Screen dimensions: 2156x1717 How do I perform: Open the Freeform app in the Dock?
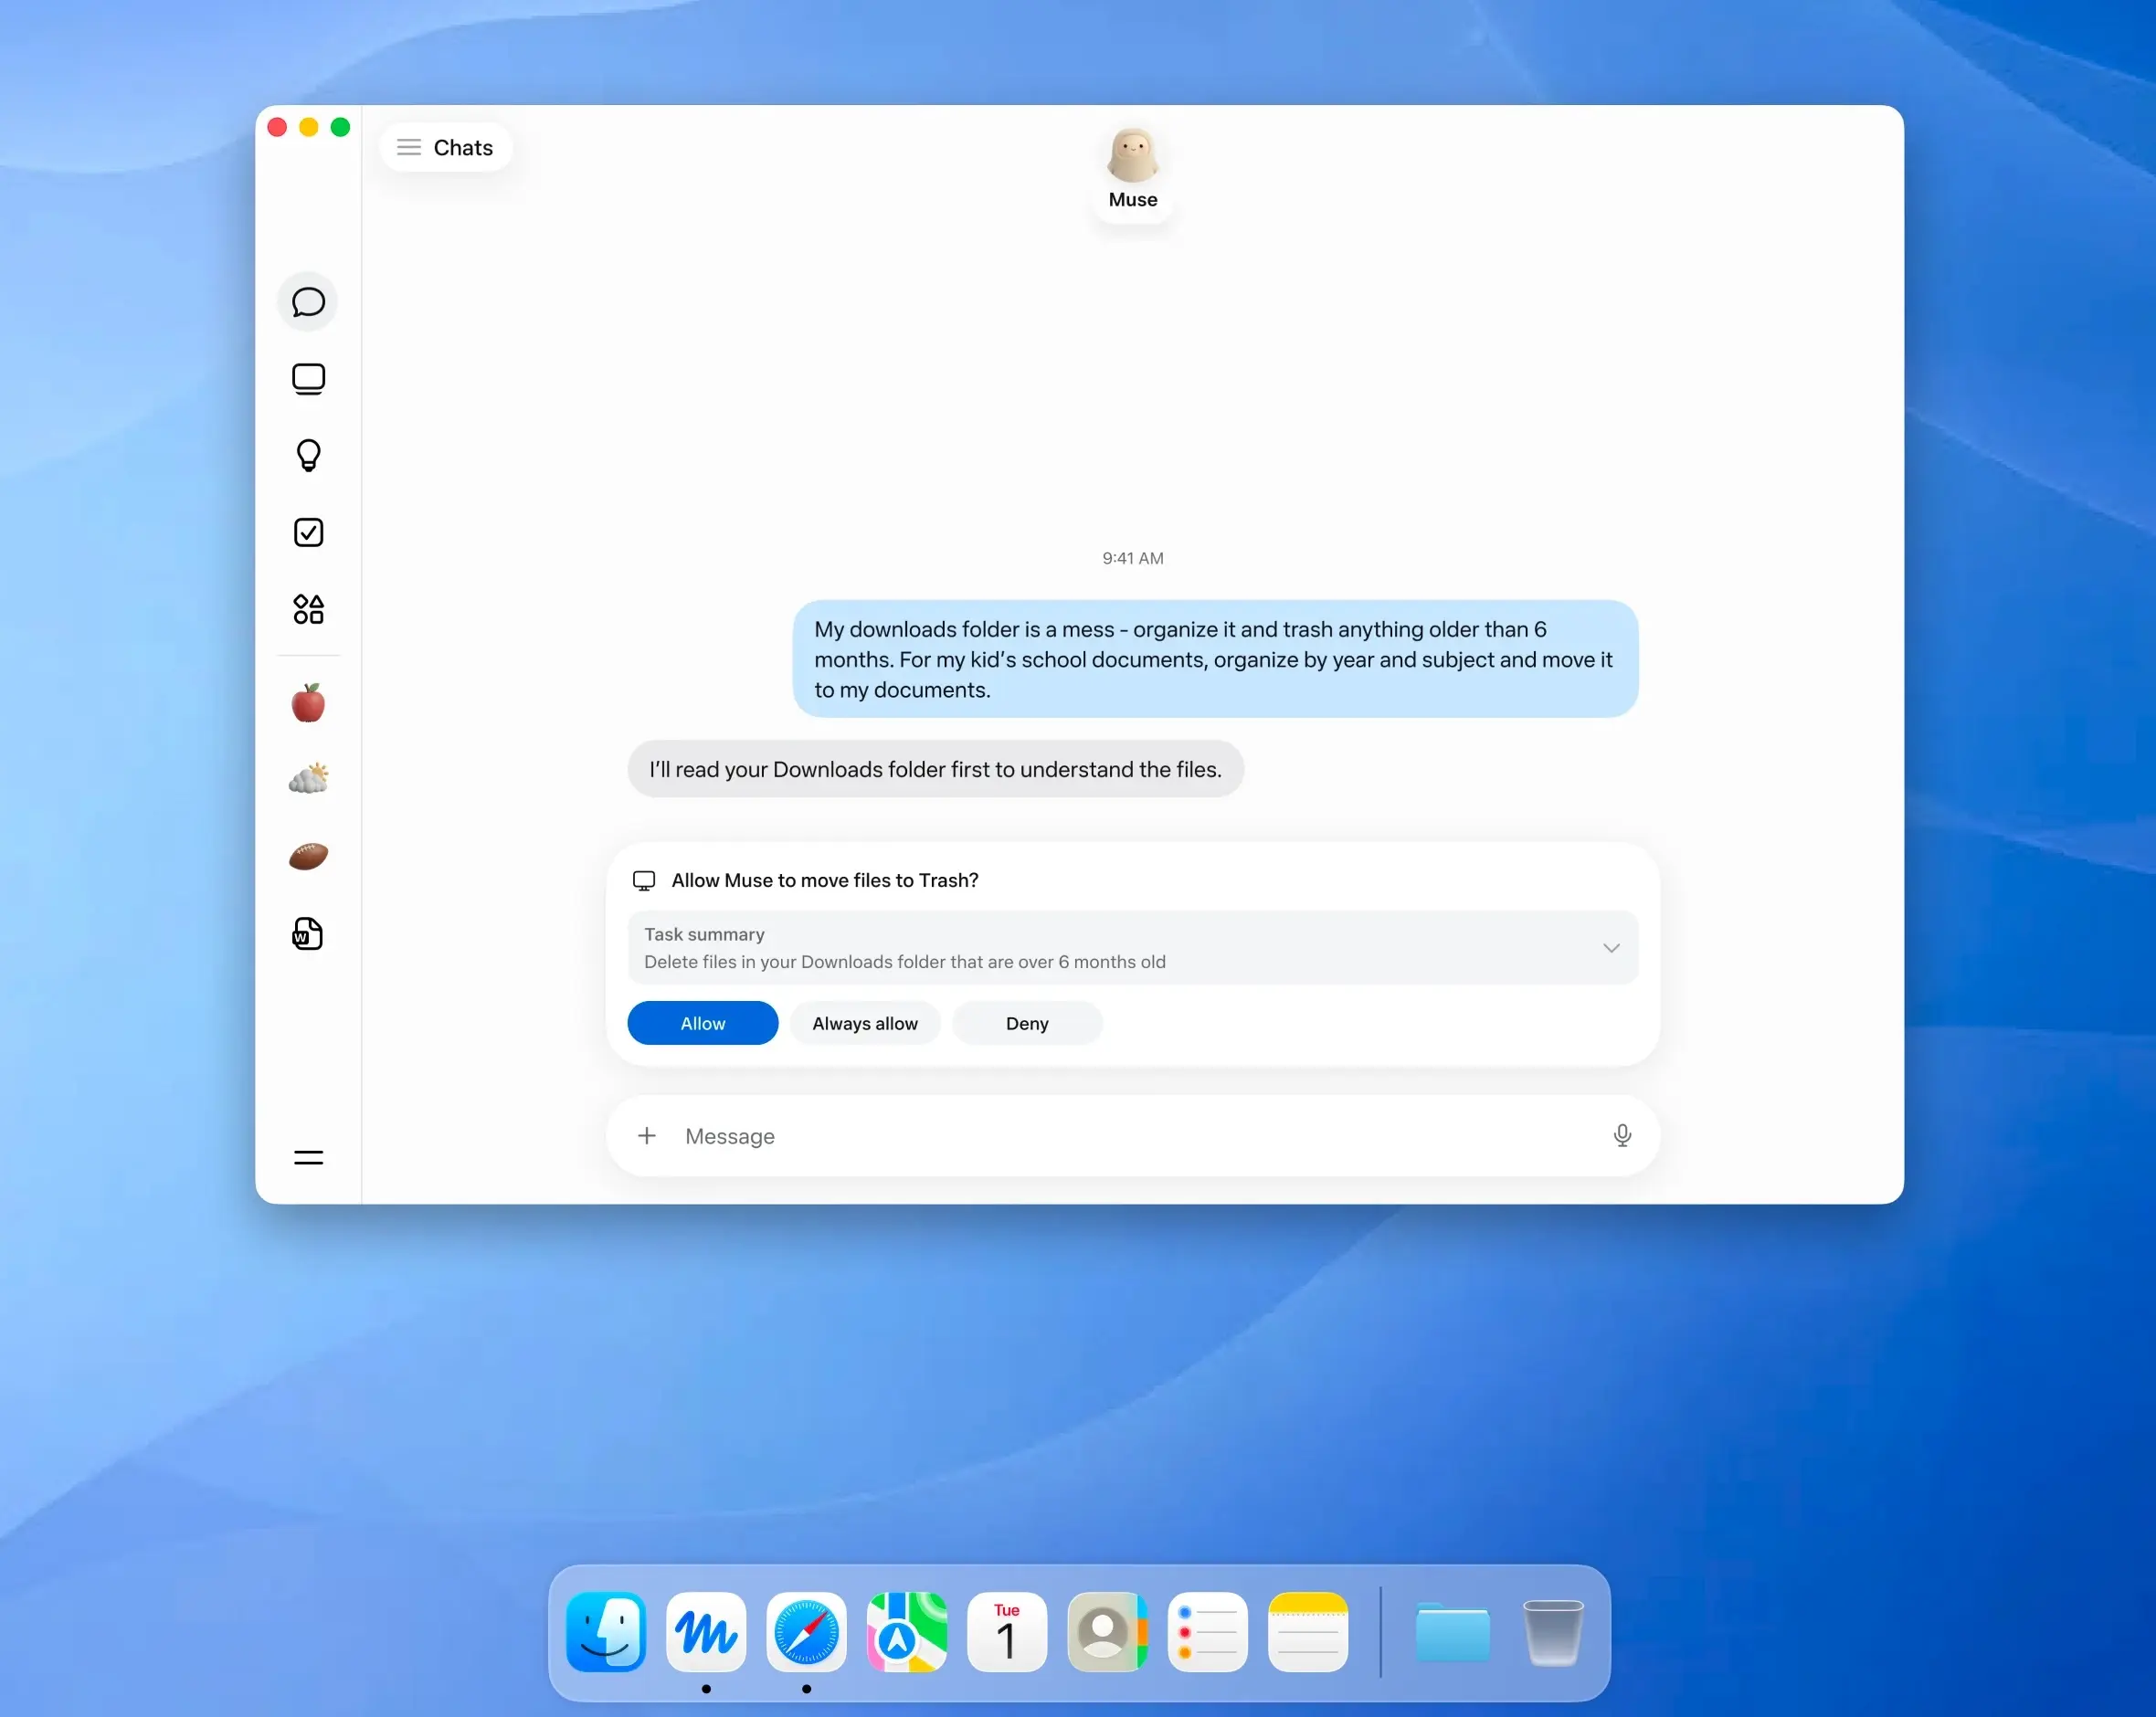(x=706, y=1632)
